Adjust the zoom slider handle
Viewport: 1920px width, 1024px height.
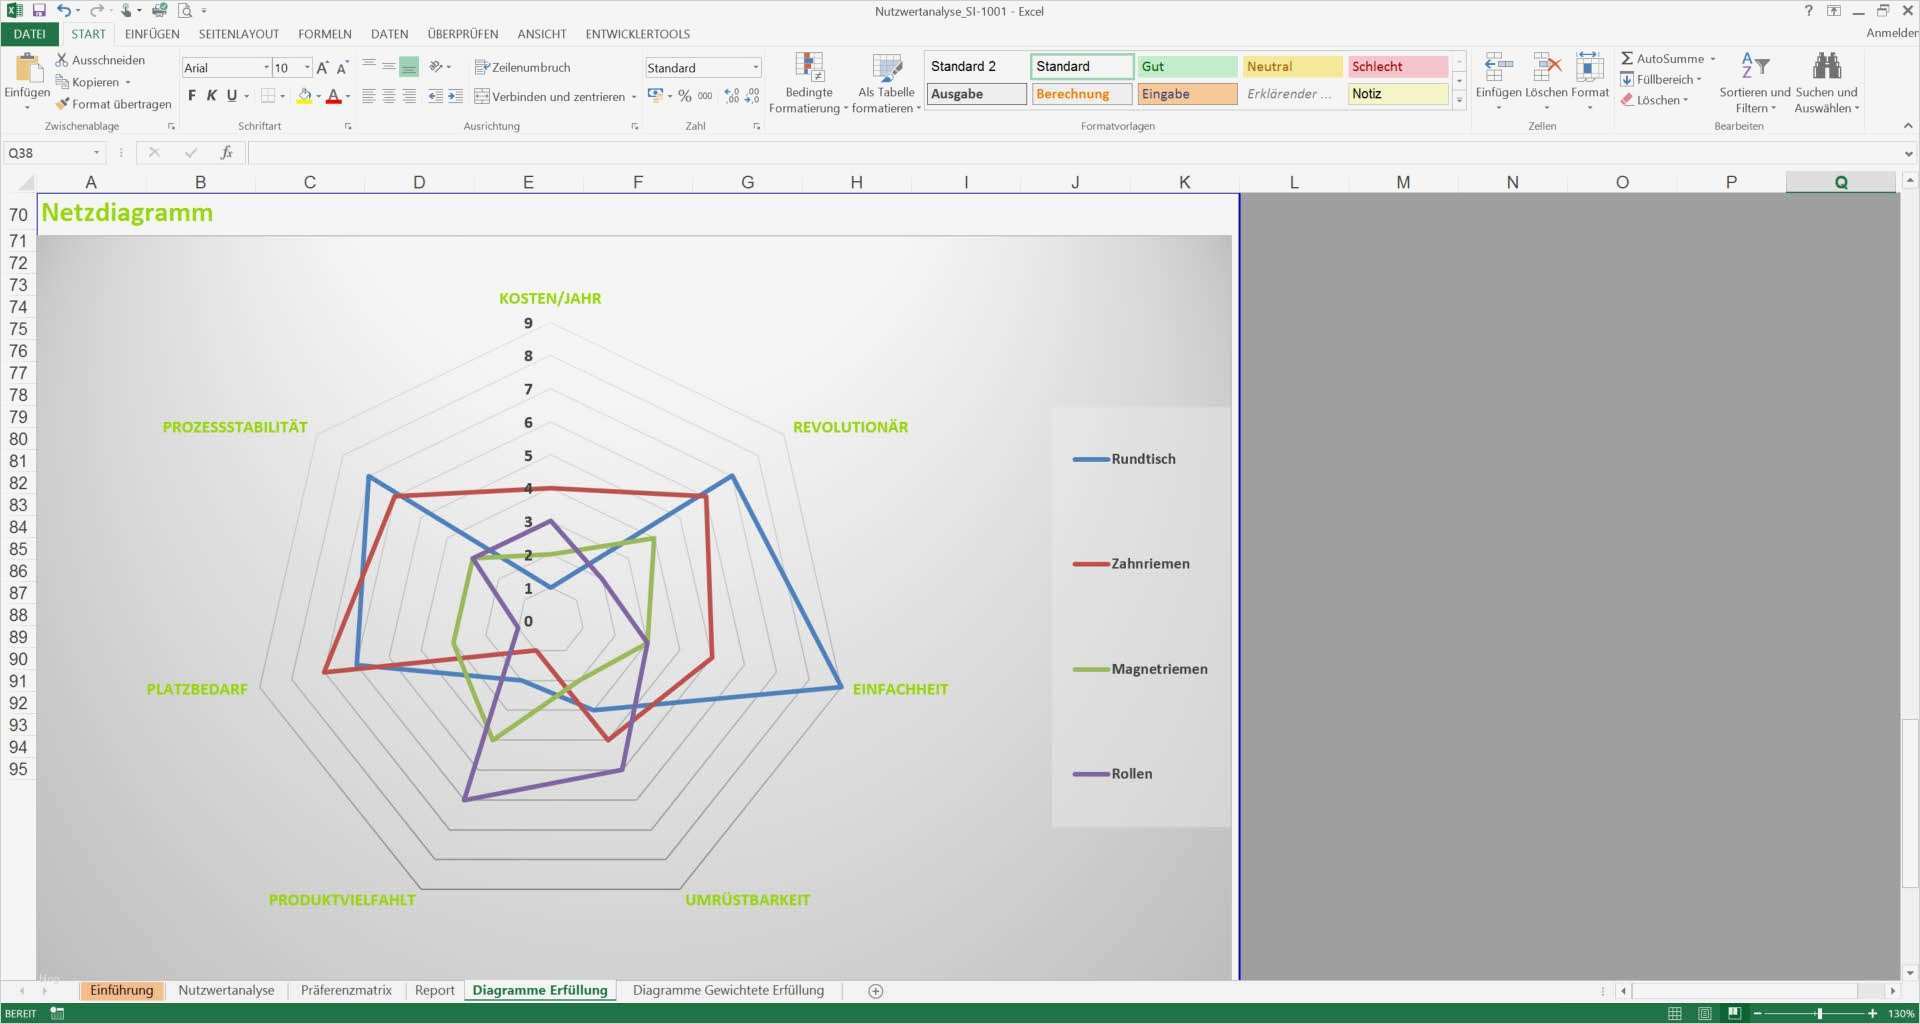click(1819, 1013)
